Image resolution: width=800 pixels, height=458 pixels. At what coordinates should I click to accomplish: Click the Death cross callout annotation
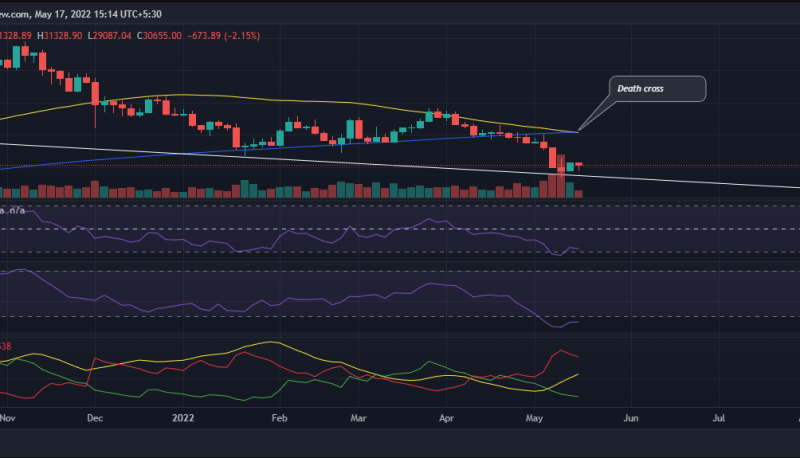pos(657,89)
